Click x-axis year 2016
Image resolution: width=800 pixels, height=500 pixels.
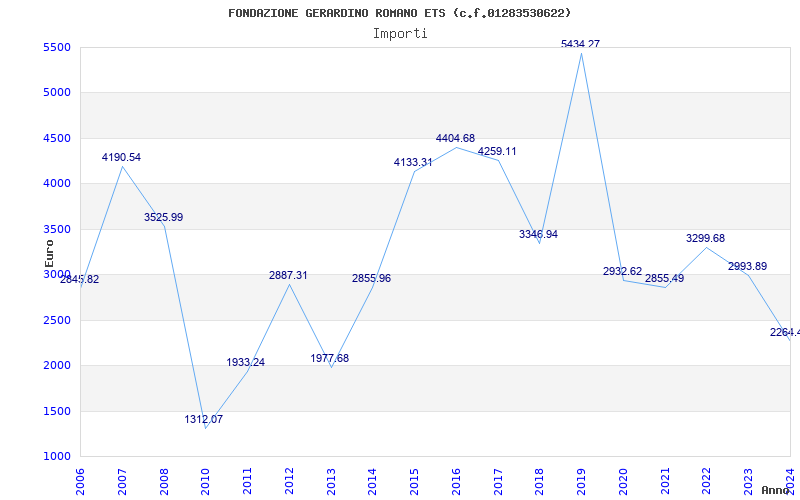click(x=456, y=481)
